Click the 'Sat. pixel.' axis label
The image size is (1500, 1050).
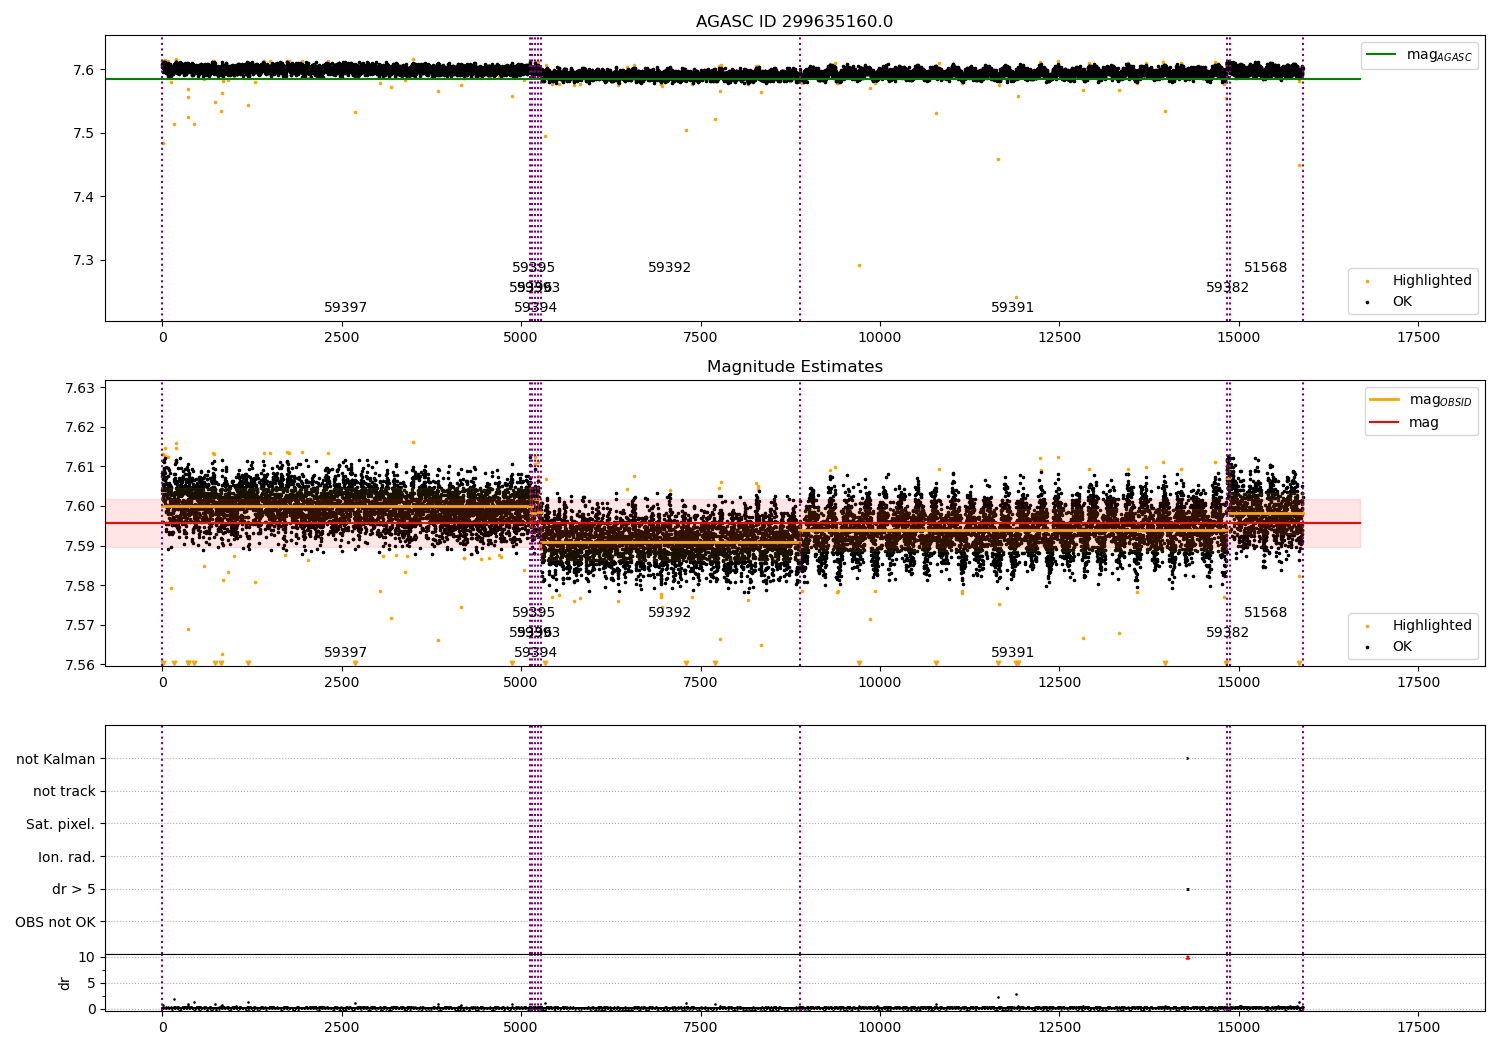tap(61, 824)
